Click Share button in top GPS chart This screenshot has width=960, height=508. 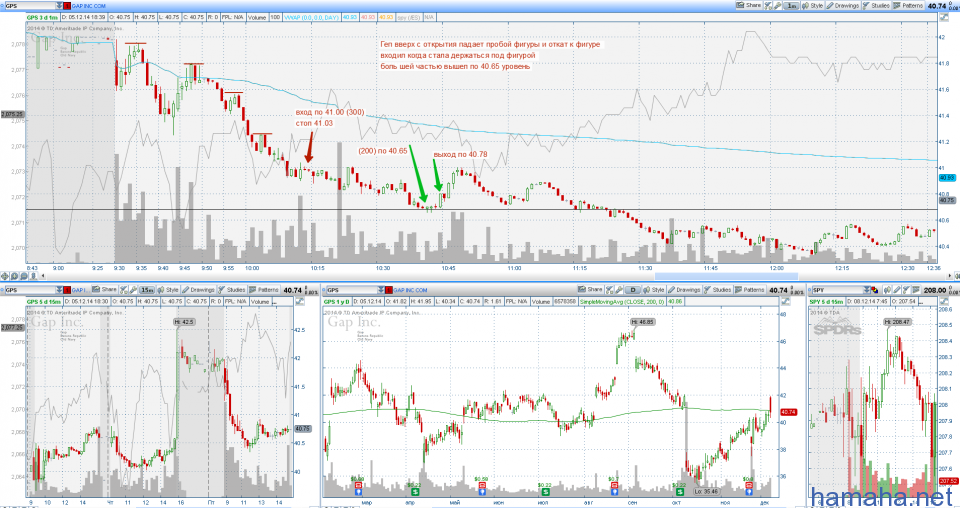tap(749, 6)
